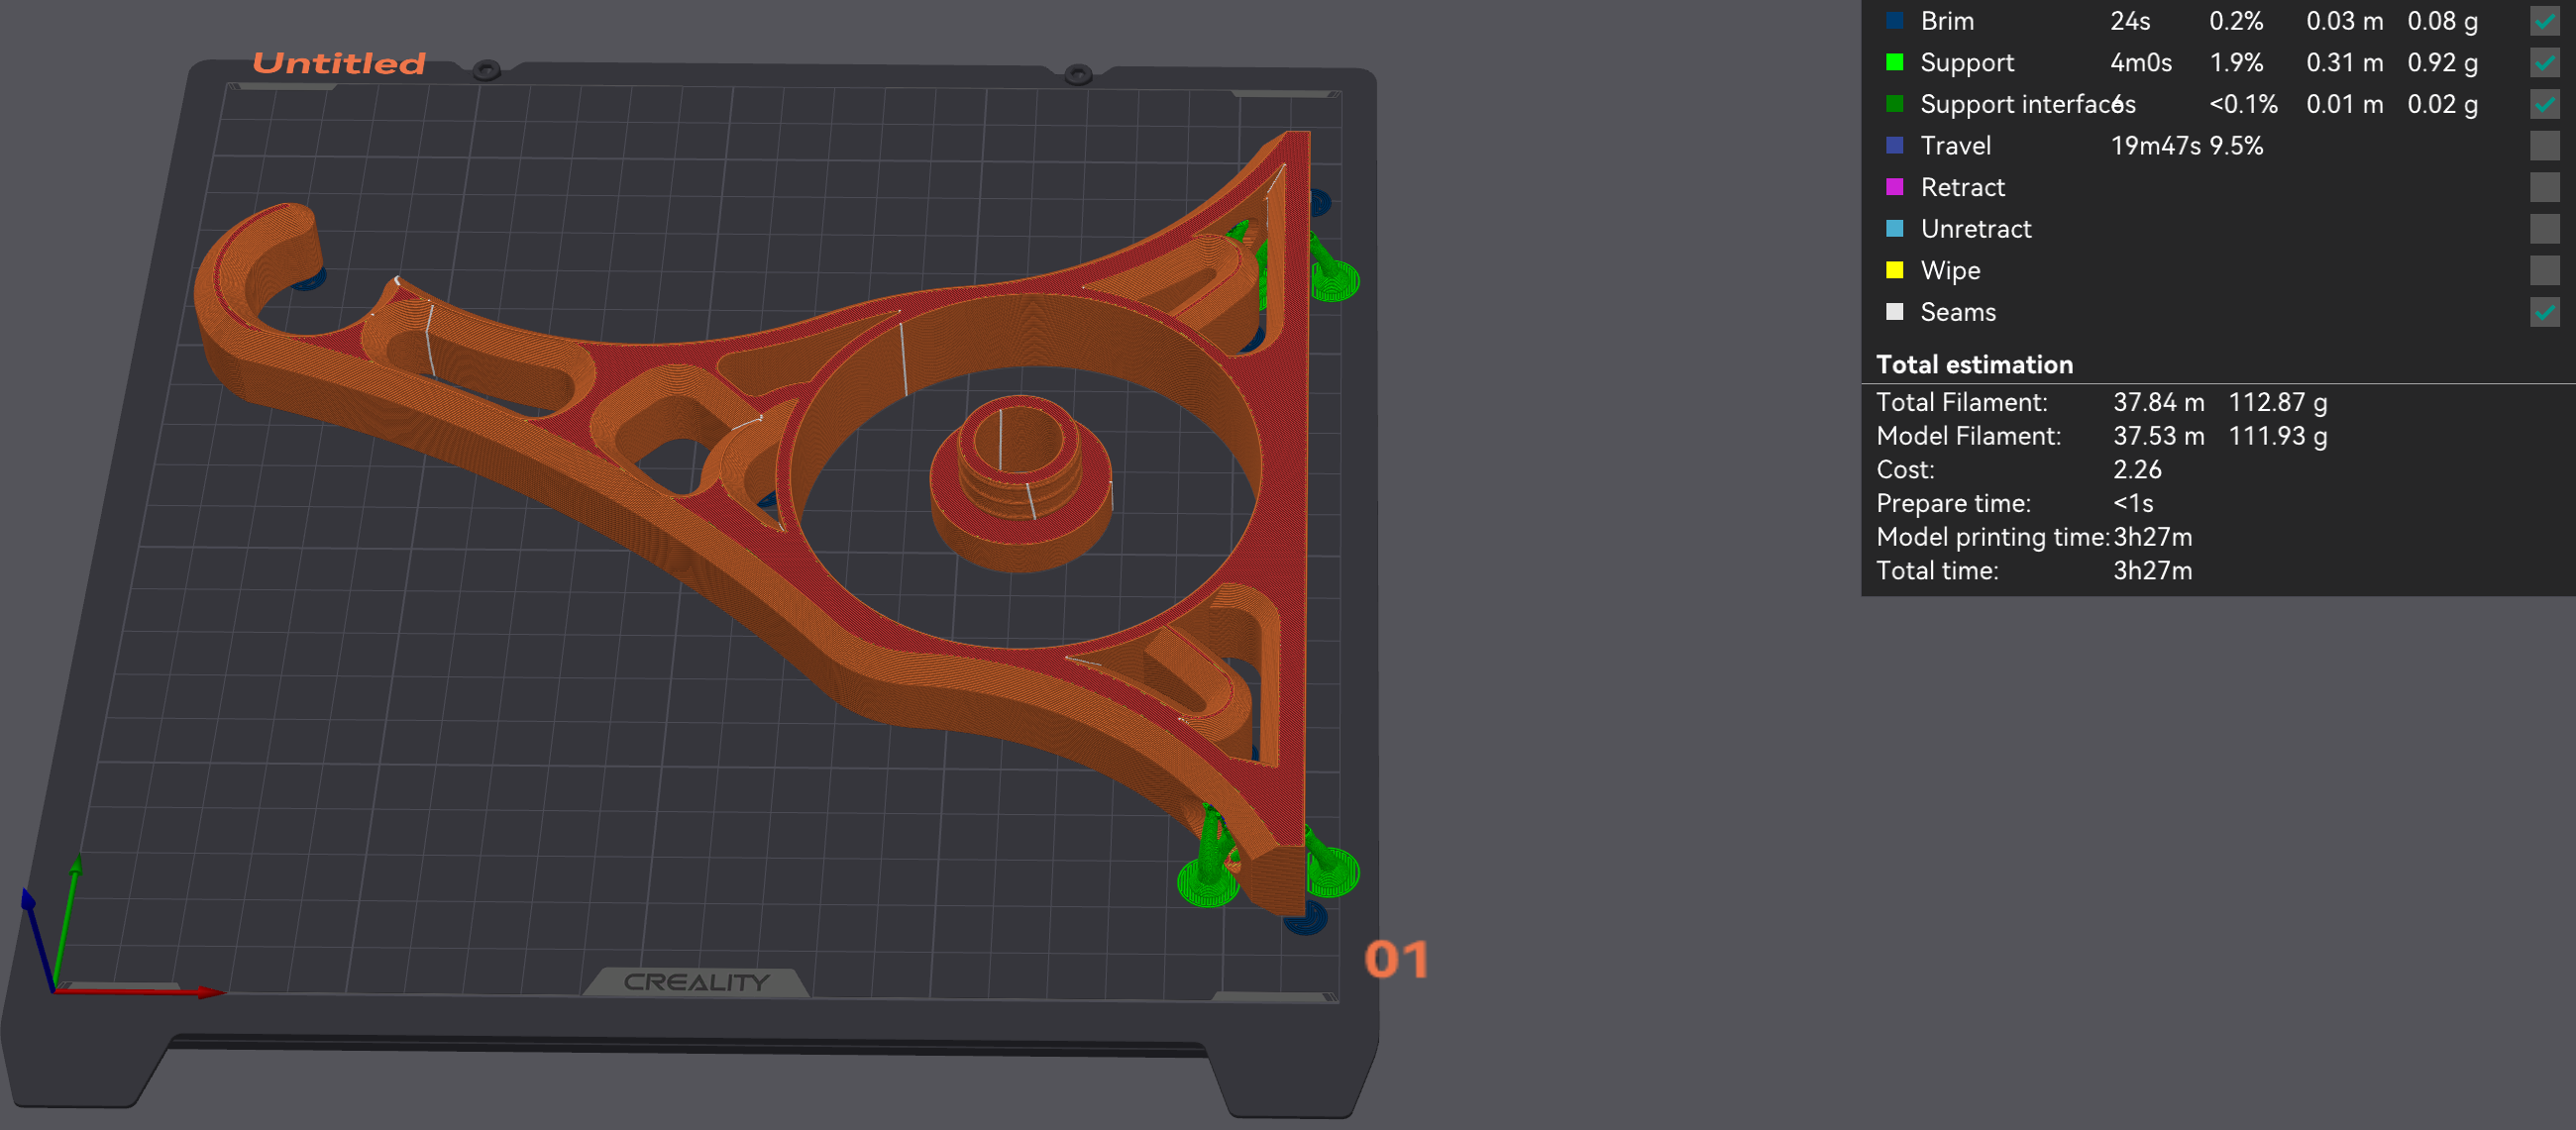Screen dimensions: 2576x1130
Task: Enable the Wipe visibility checkbox
Action: coord(2544,270)
